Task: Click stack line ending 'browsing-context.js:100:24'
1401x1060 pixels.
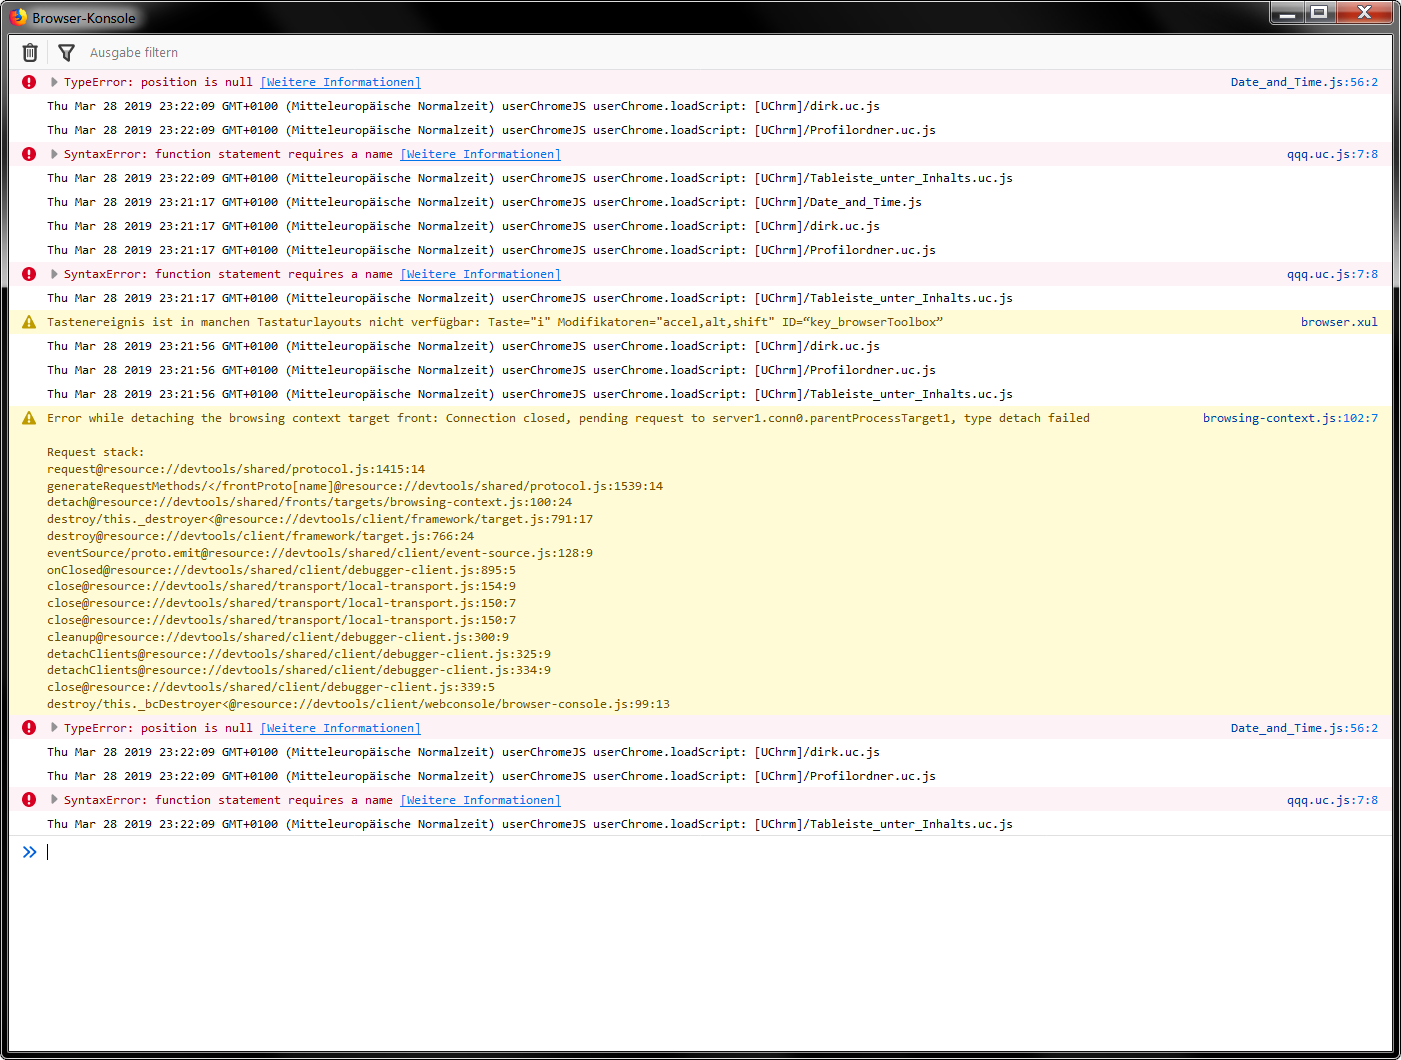Action: pyautogui.click(x=310, y=502)
